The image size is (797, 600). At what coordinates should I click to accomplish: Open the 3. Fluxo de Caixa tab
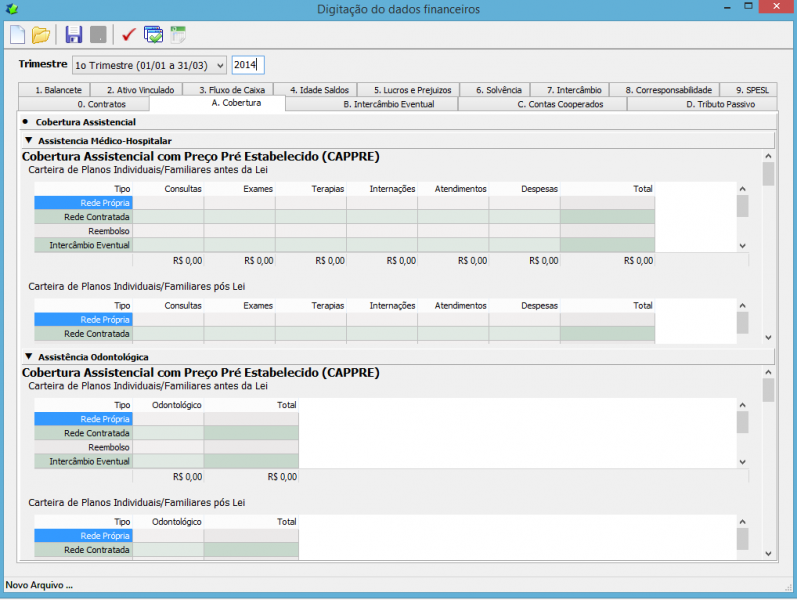228,89
